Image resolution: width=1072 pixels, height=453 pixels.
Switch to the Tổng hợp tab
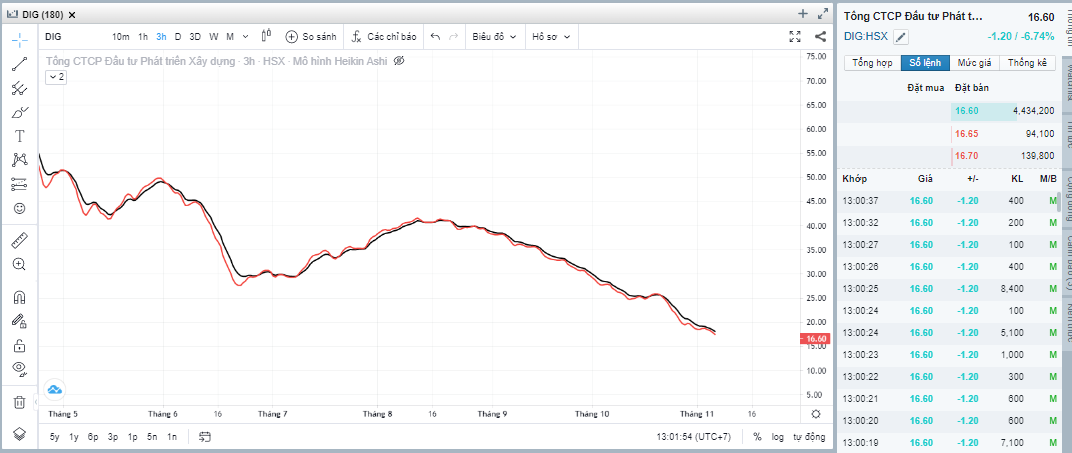[872, 63]
